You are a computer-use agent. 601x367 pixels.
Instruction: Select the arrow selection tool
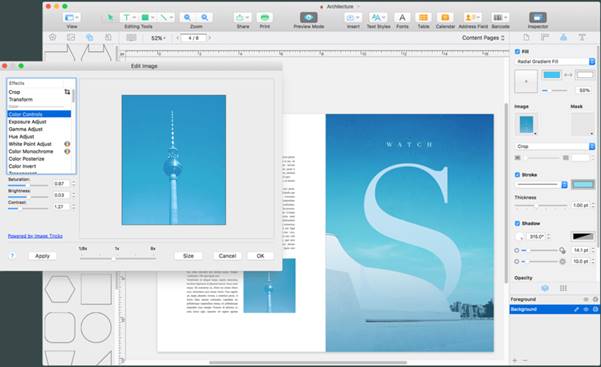[x=110, y=18]
